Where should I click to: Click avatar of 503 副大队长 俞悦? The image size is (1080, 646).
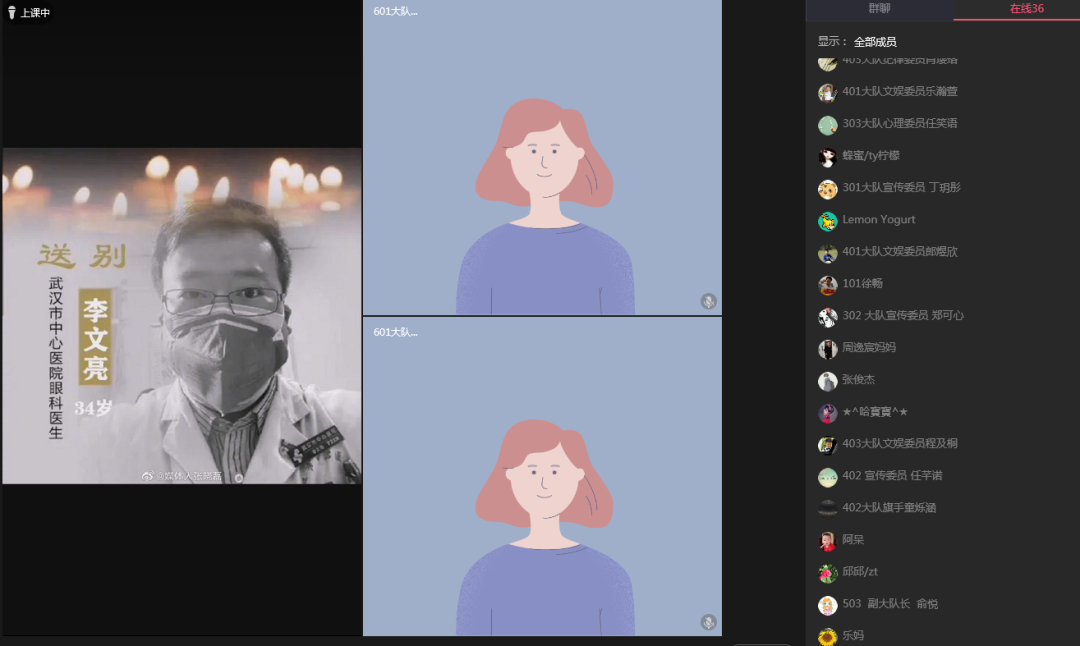coord(827,605)
